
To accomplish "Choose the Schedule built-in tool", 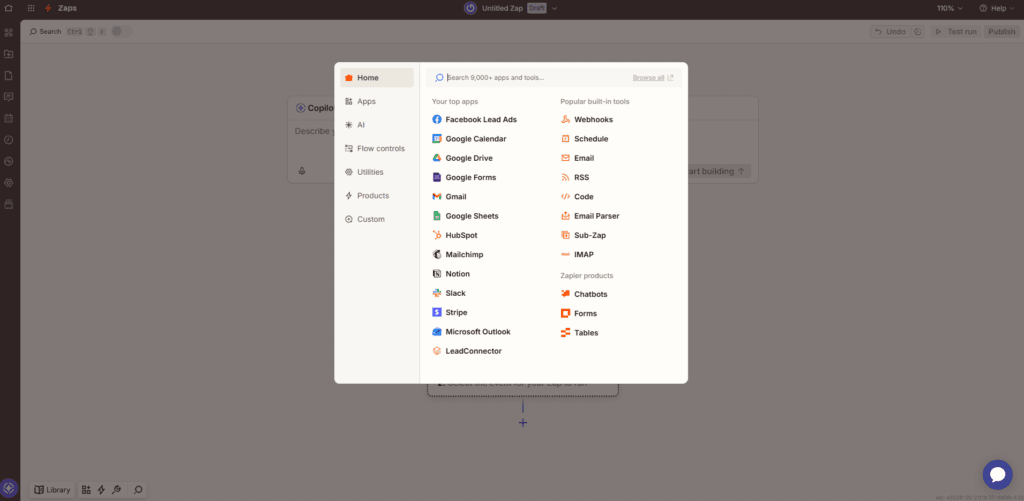I will coord(584,138).
